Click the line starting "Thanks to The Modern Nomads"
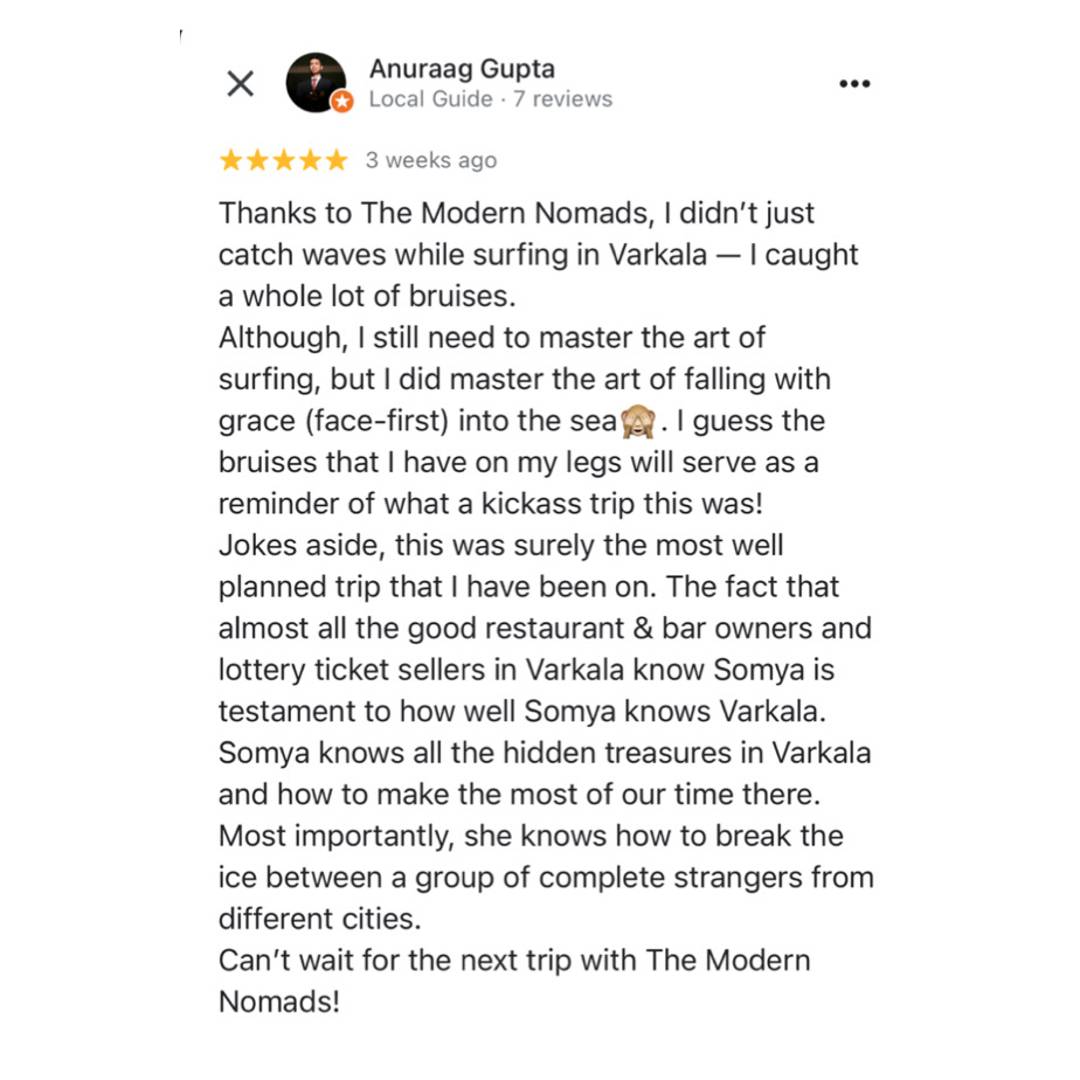The height and width of the screenshot is (1080, 1080). point(517,213)
